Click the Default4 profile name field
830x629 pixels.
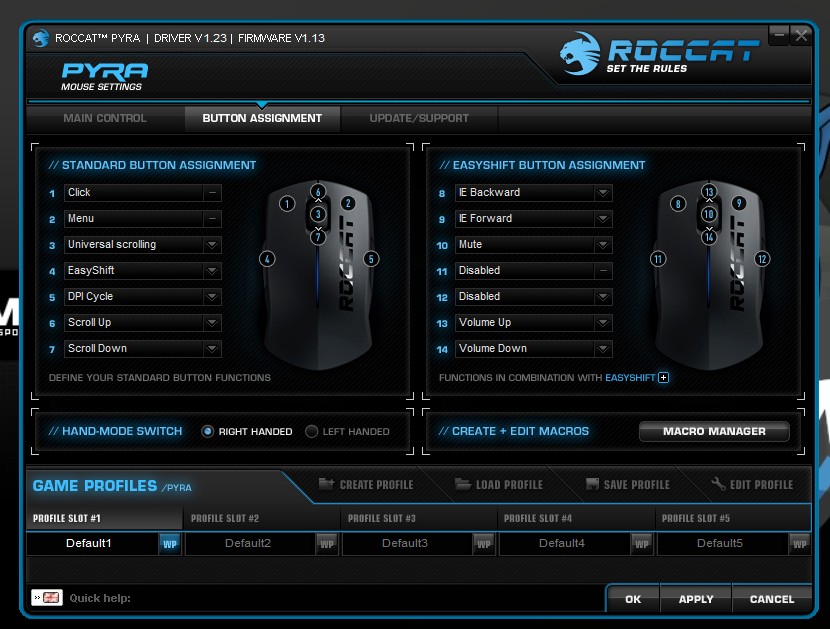click(562, 544)
